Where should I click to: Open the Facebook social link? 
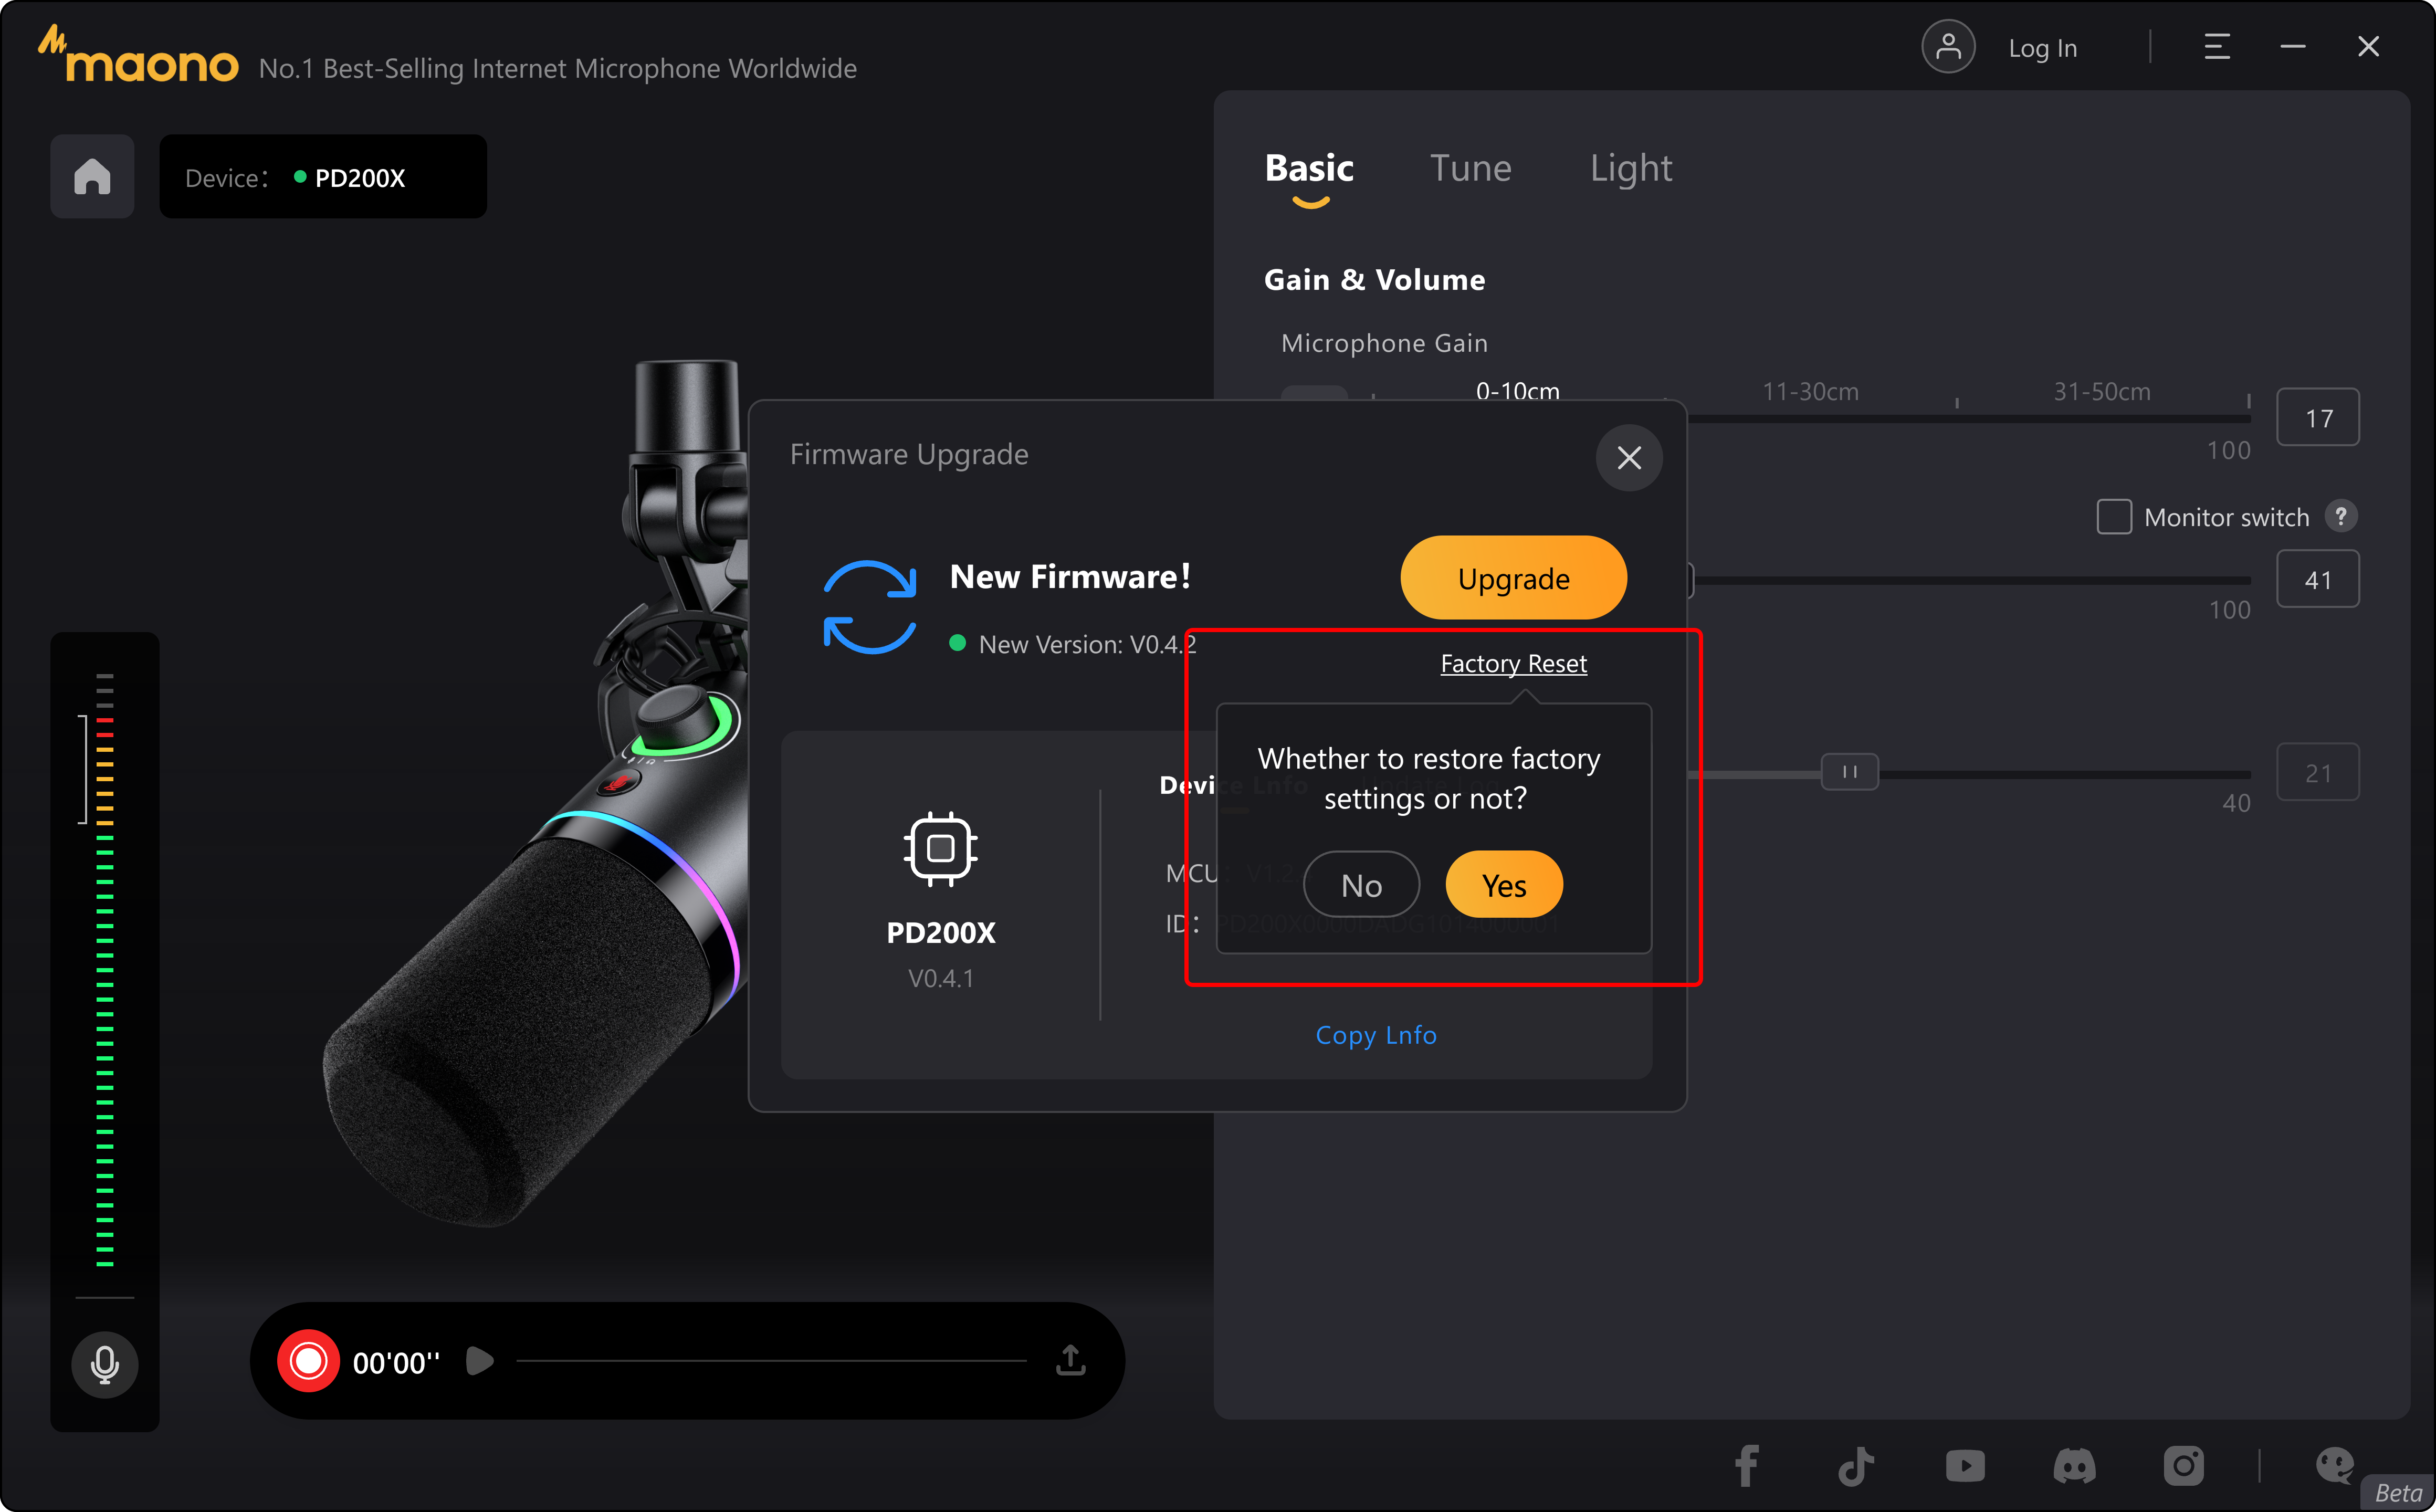(1746, 1465)
